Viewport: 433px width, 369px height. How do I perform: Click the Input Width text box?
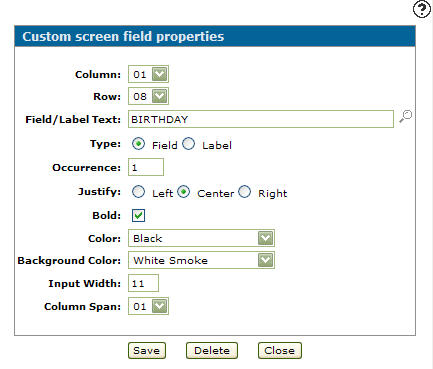pos(143,283)
